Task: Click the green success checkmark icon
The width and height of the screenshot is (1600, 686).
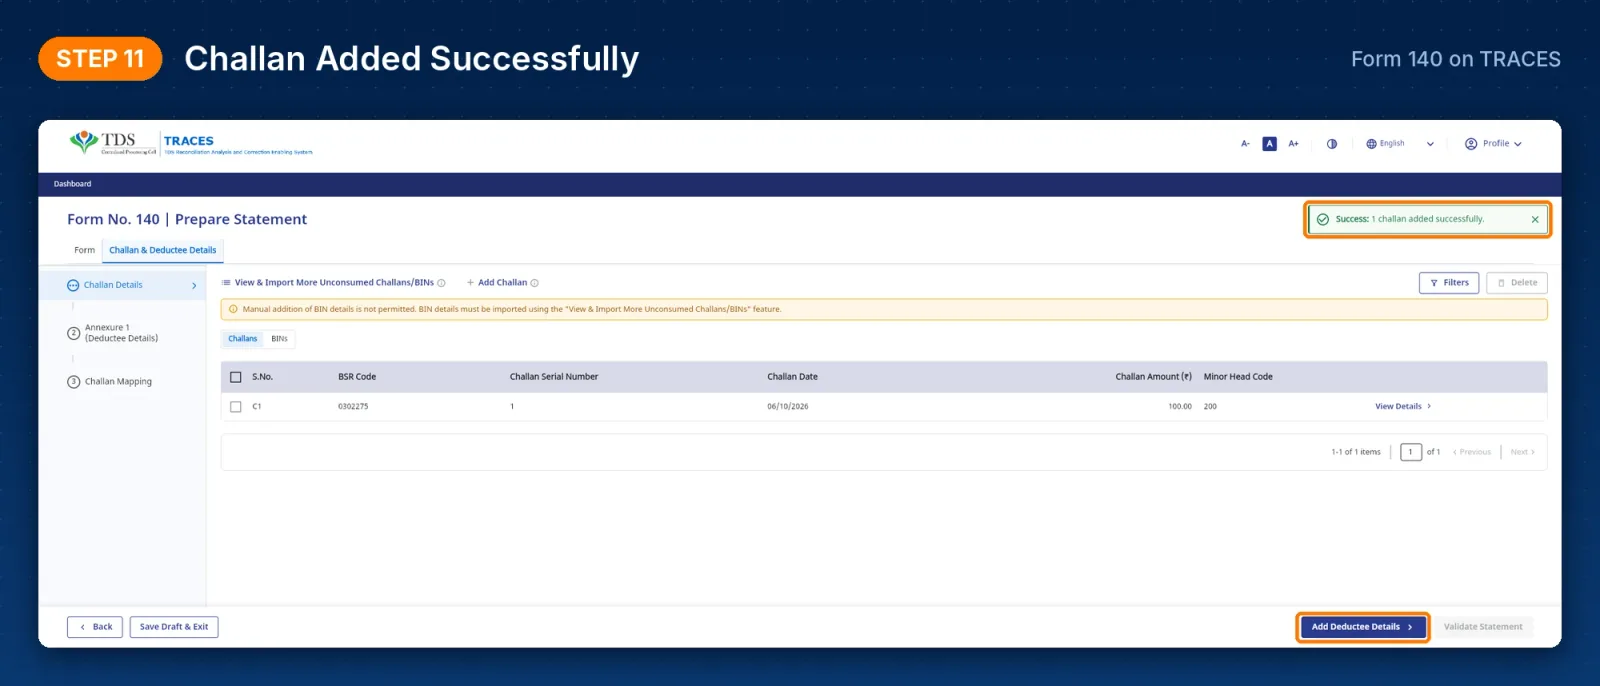Action: click(x=1323, y=219)
